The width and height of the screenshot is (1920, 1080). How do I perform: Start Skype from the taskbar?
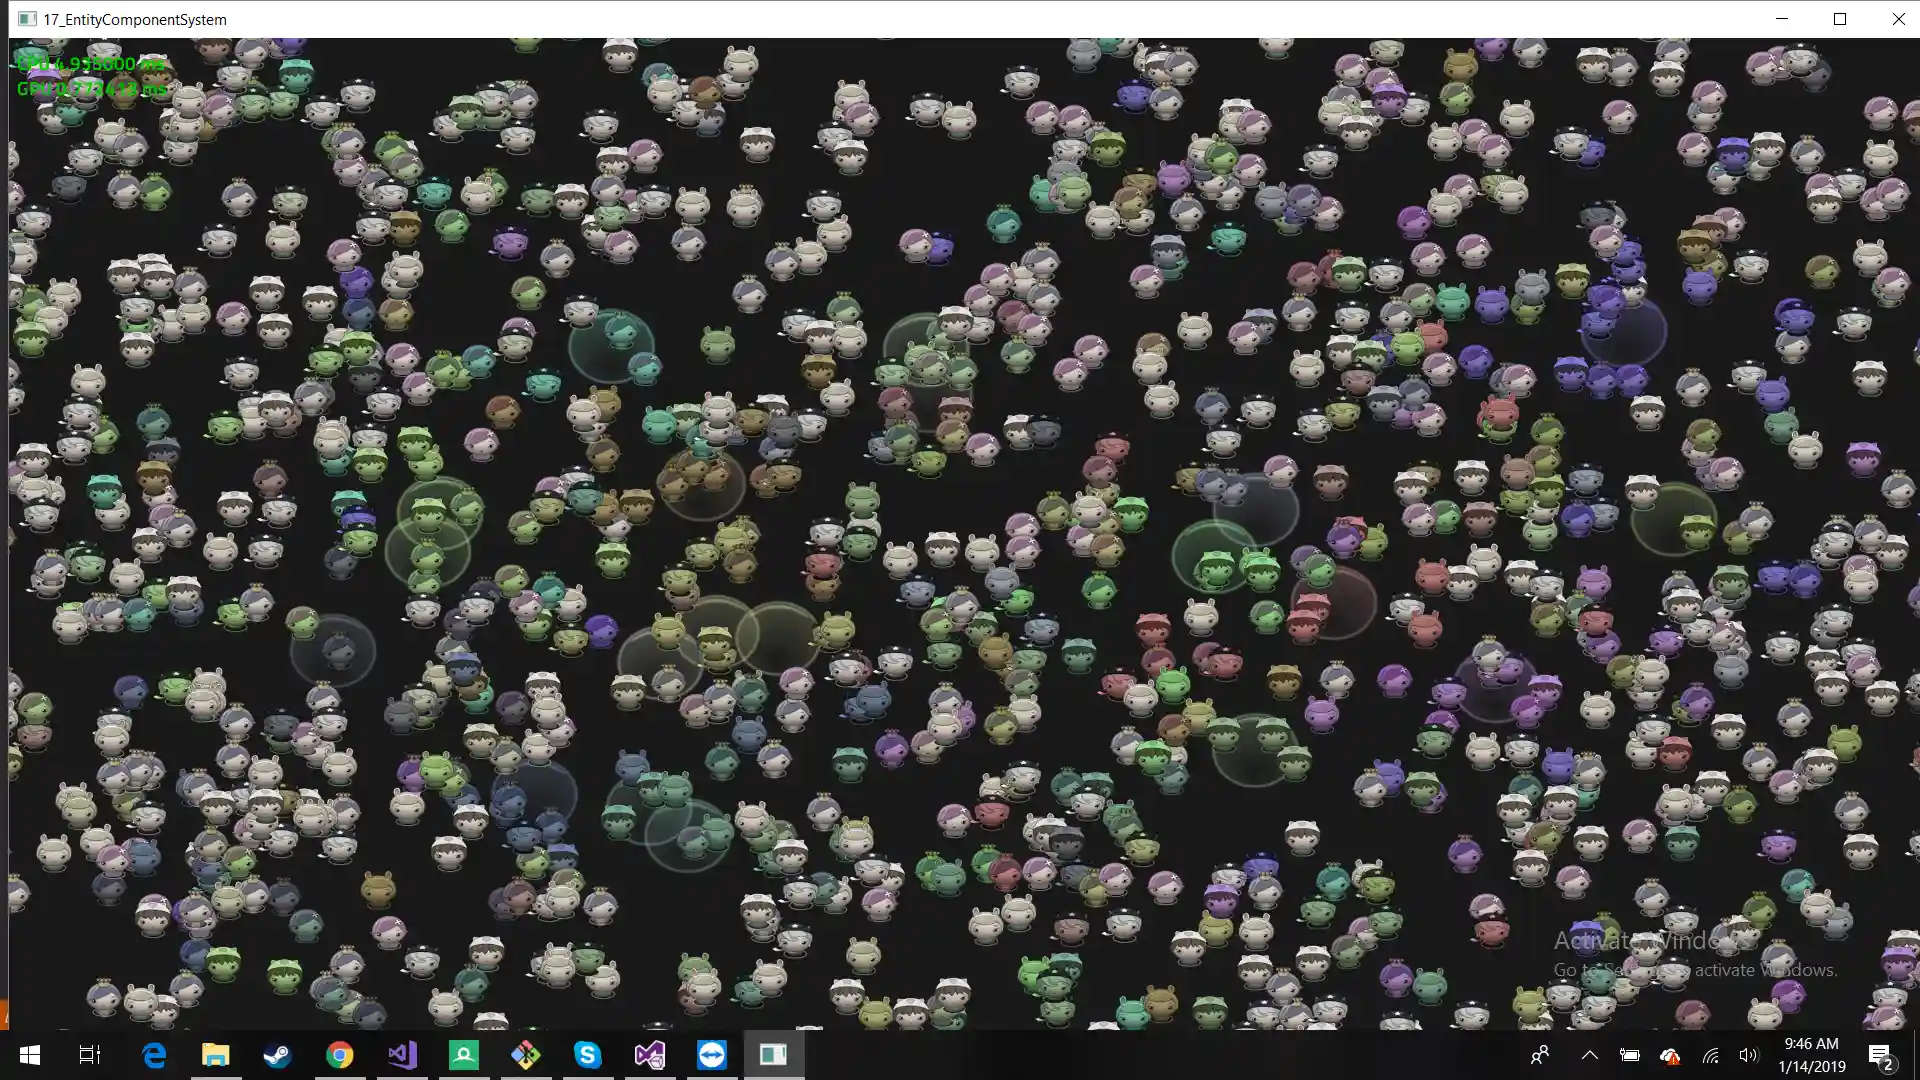(588, 1054)
